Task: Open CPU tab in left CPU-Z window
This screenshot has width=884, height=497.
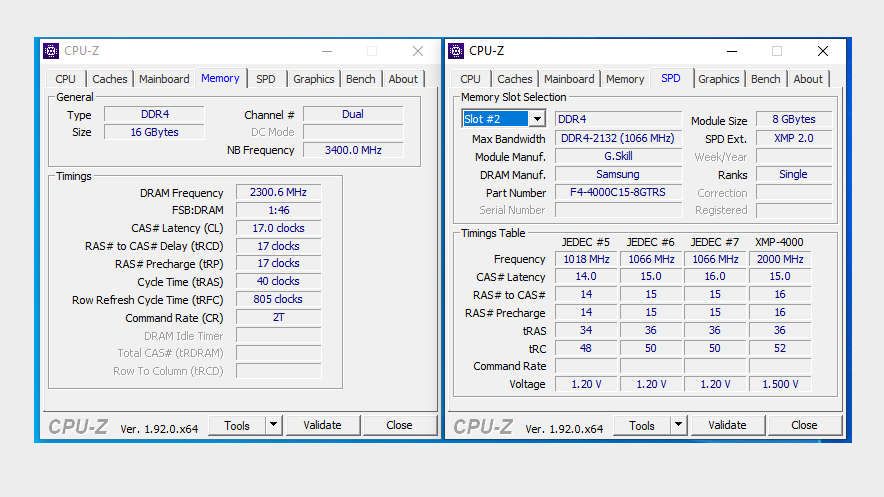Action: tap(65, 79)
